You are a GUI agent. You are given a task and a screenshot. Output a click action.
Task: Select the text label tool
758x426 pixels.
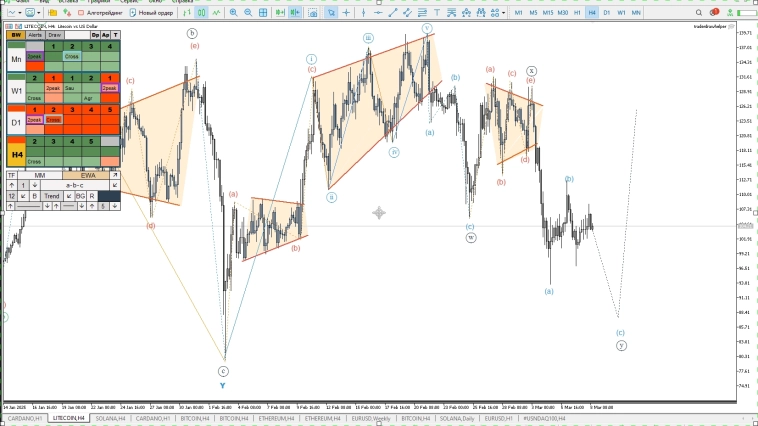tap(438, 13)
